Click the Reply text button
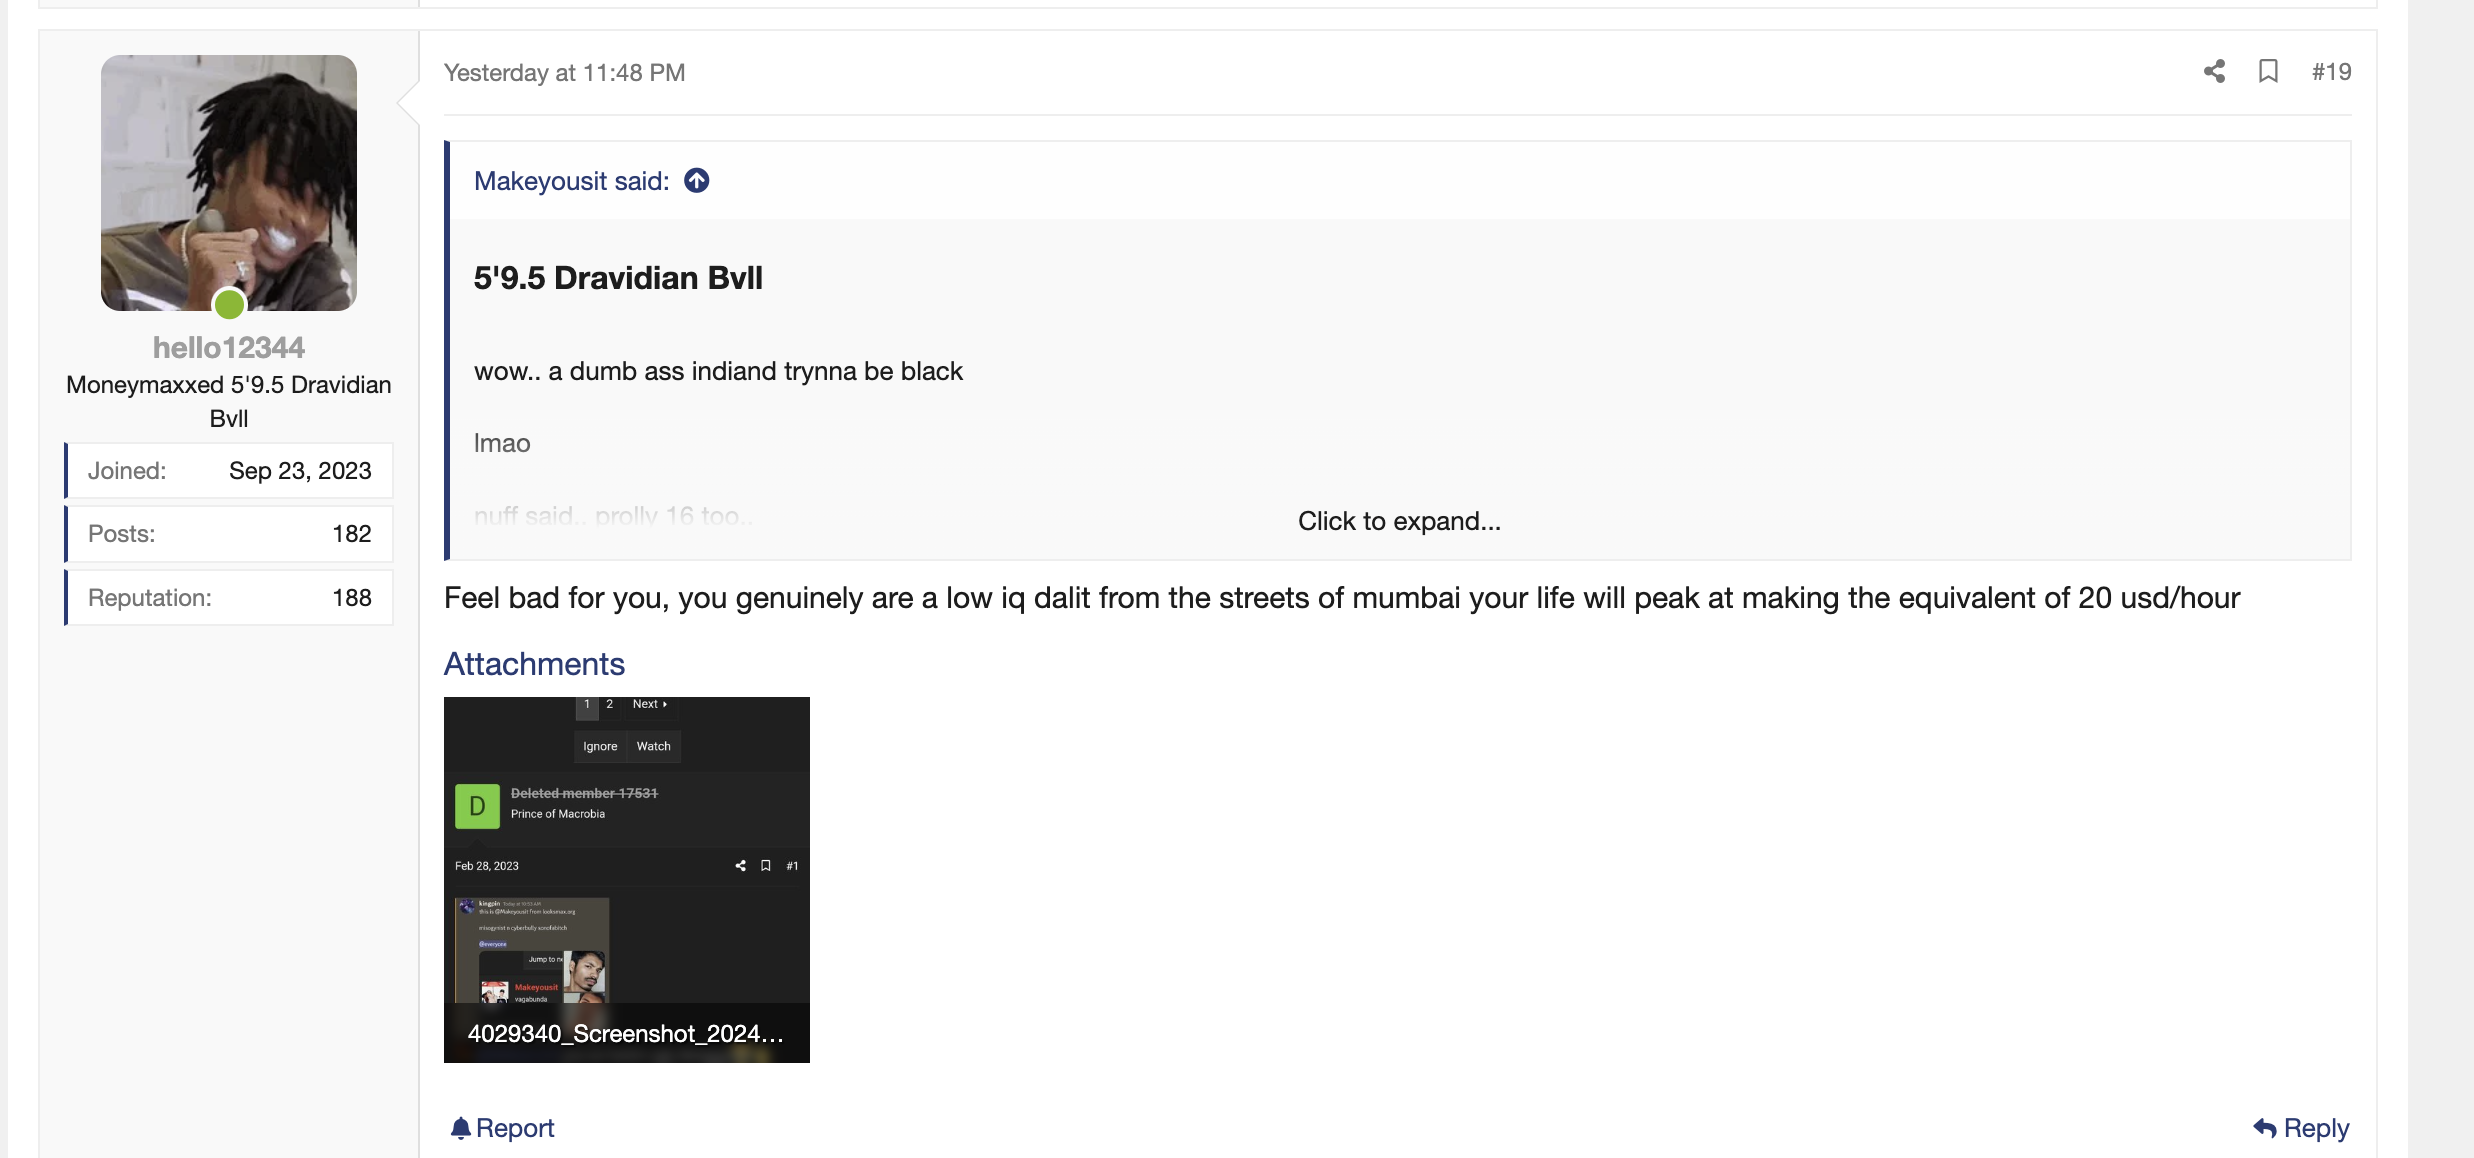This screenshot has width=2474, height=1158. pos(2316,1128)
